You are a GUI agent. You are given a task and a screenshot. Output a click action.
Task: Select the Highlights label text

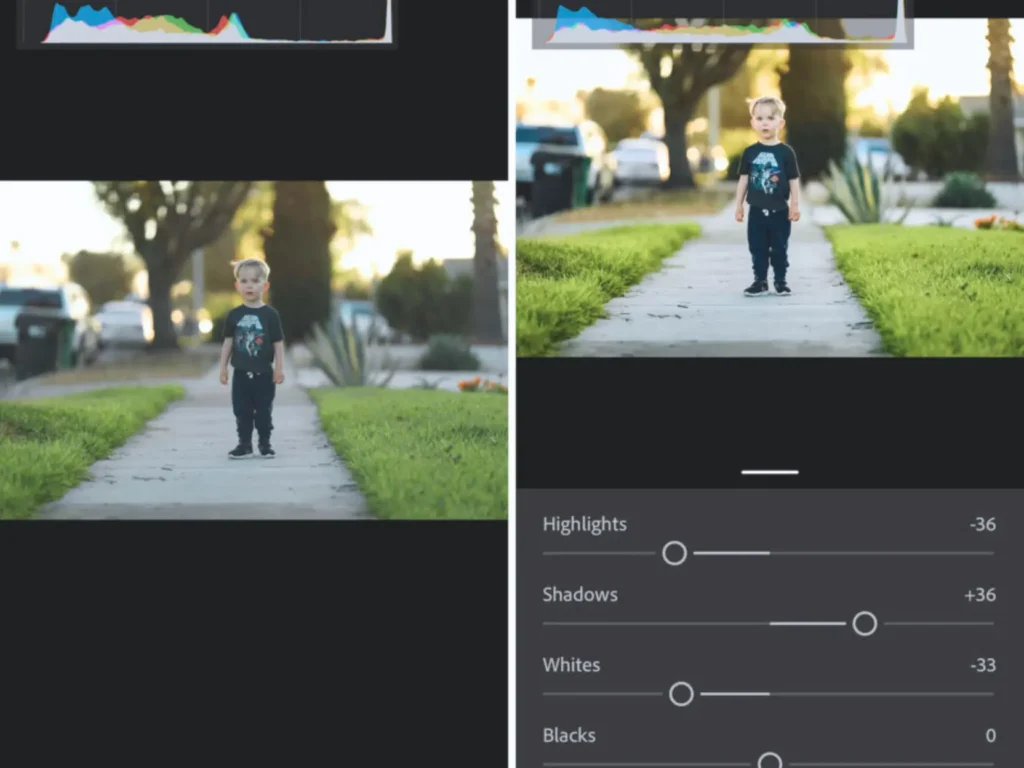584,524
